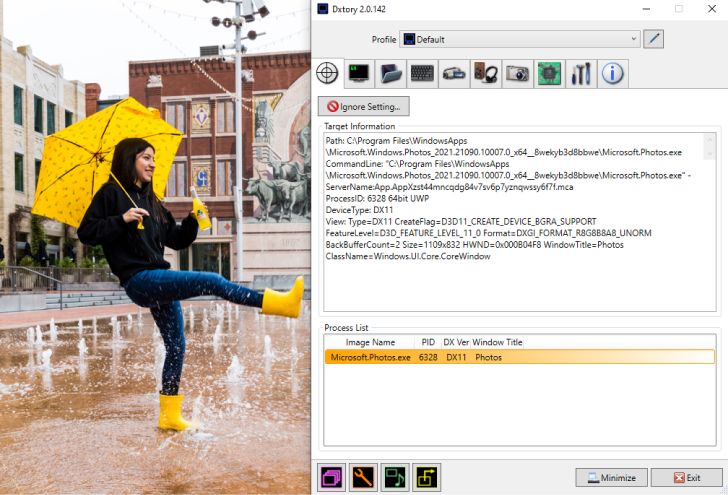Click the green music note icon button
Viewport: 728px width, 495px height.
point(395,477)
